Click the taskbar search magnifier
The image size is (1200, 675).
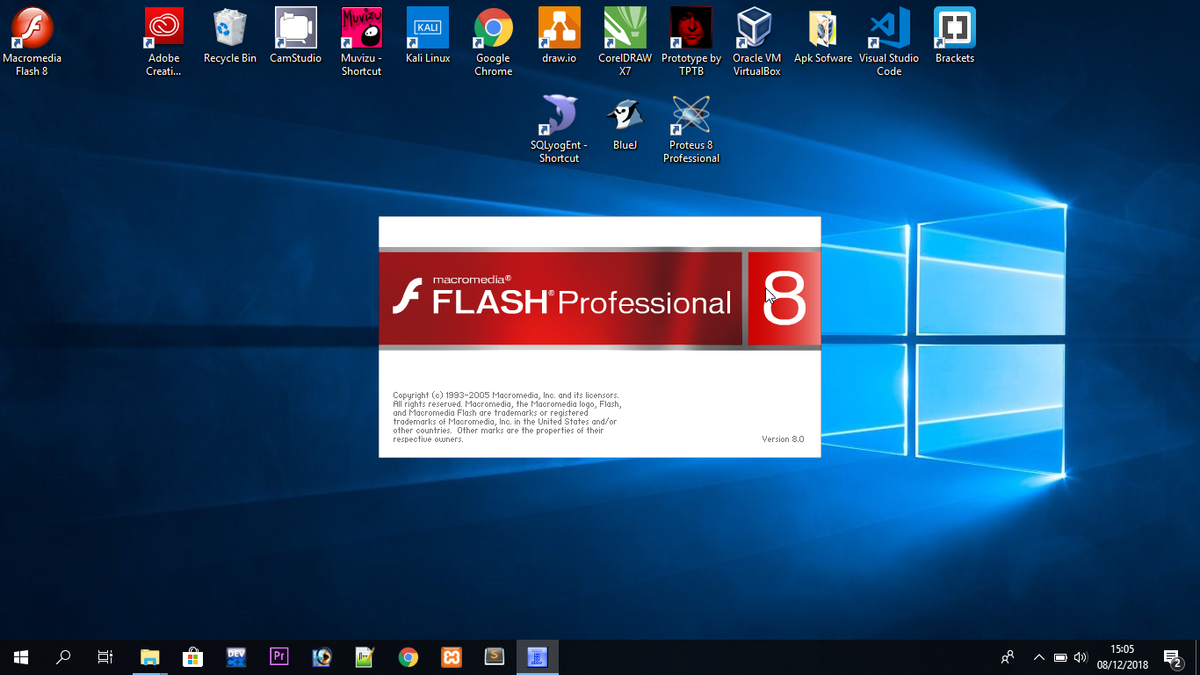(x=63, y=657)
